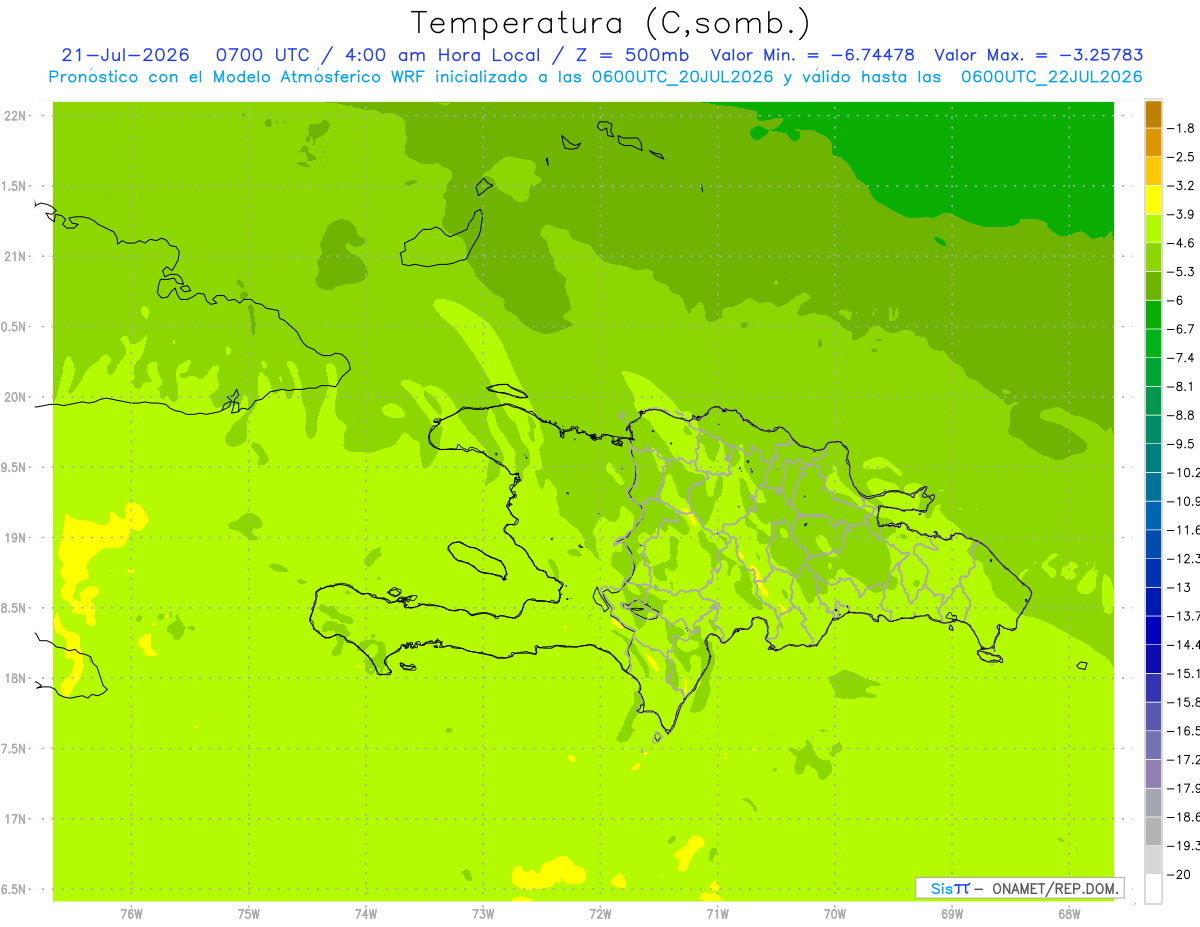Click the "-20" colorbar label
Viewport: 1200px width, 927px height.
(x=1181, y=874)
